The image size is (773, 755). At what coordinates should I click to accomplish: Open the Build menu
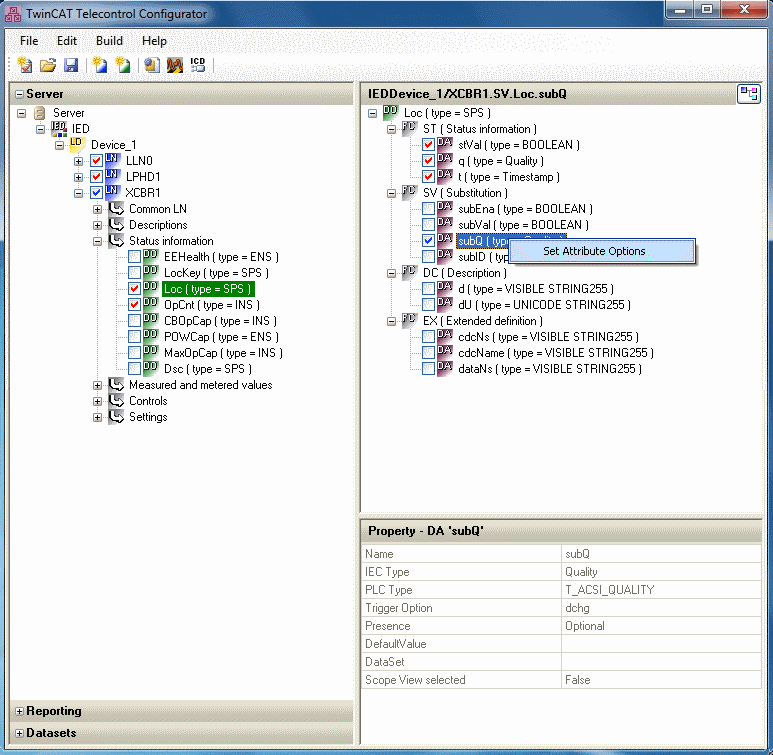[x=109, y=41]
